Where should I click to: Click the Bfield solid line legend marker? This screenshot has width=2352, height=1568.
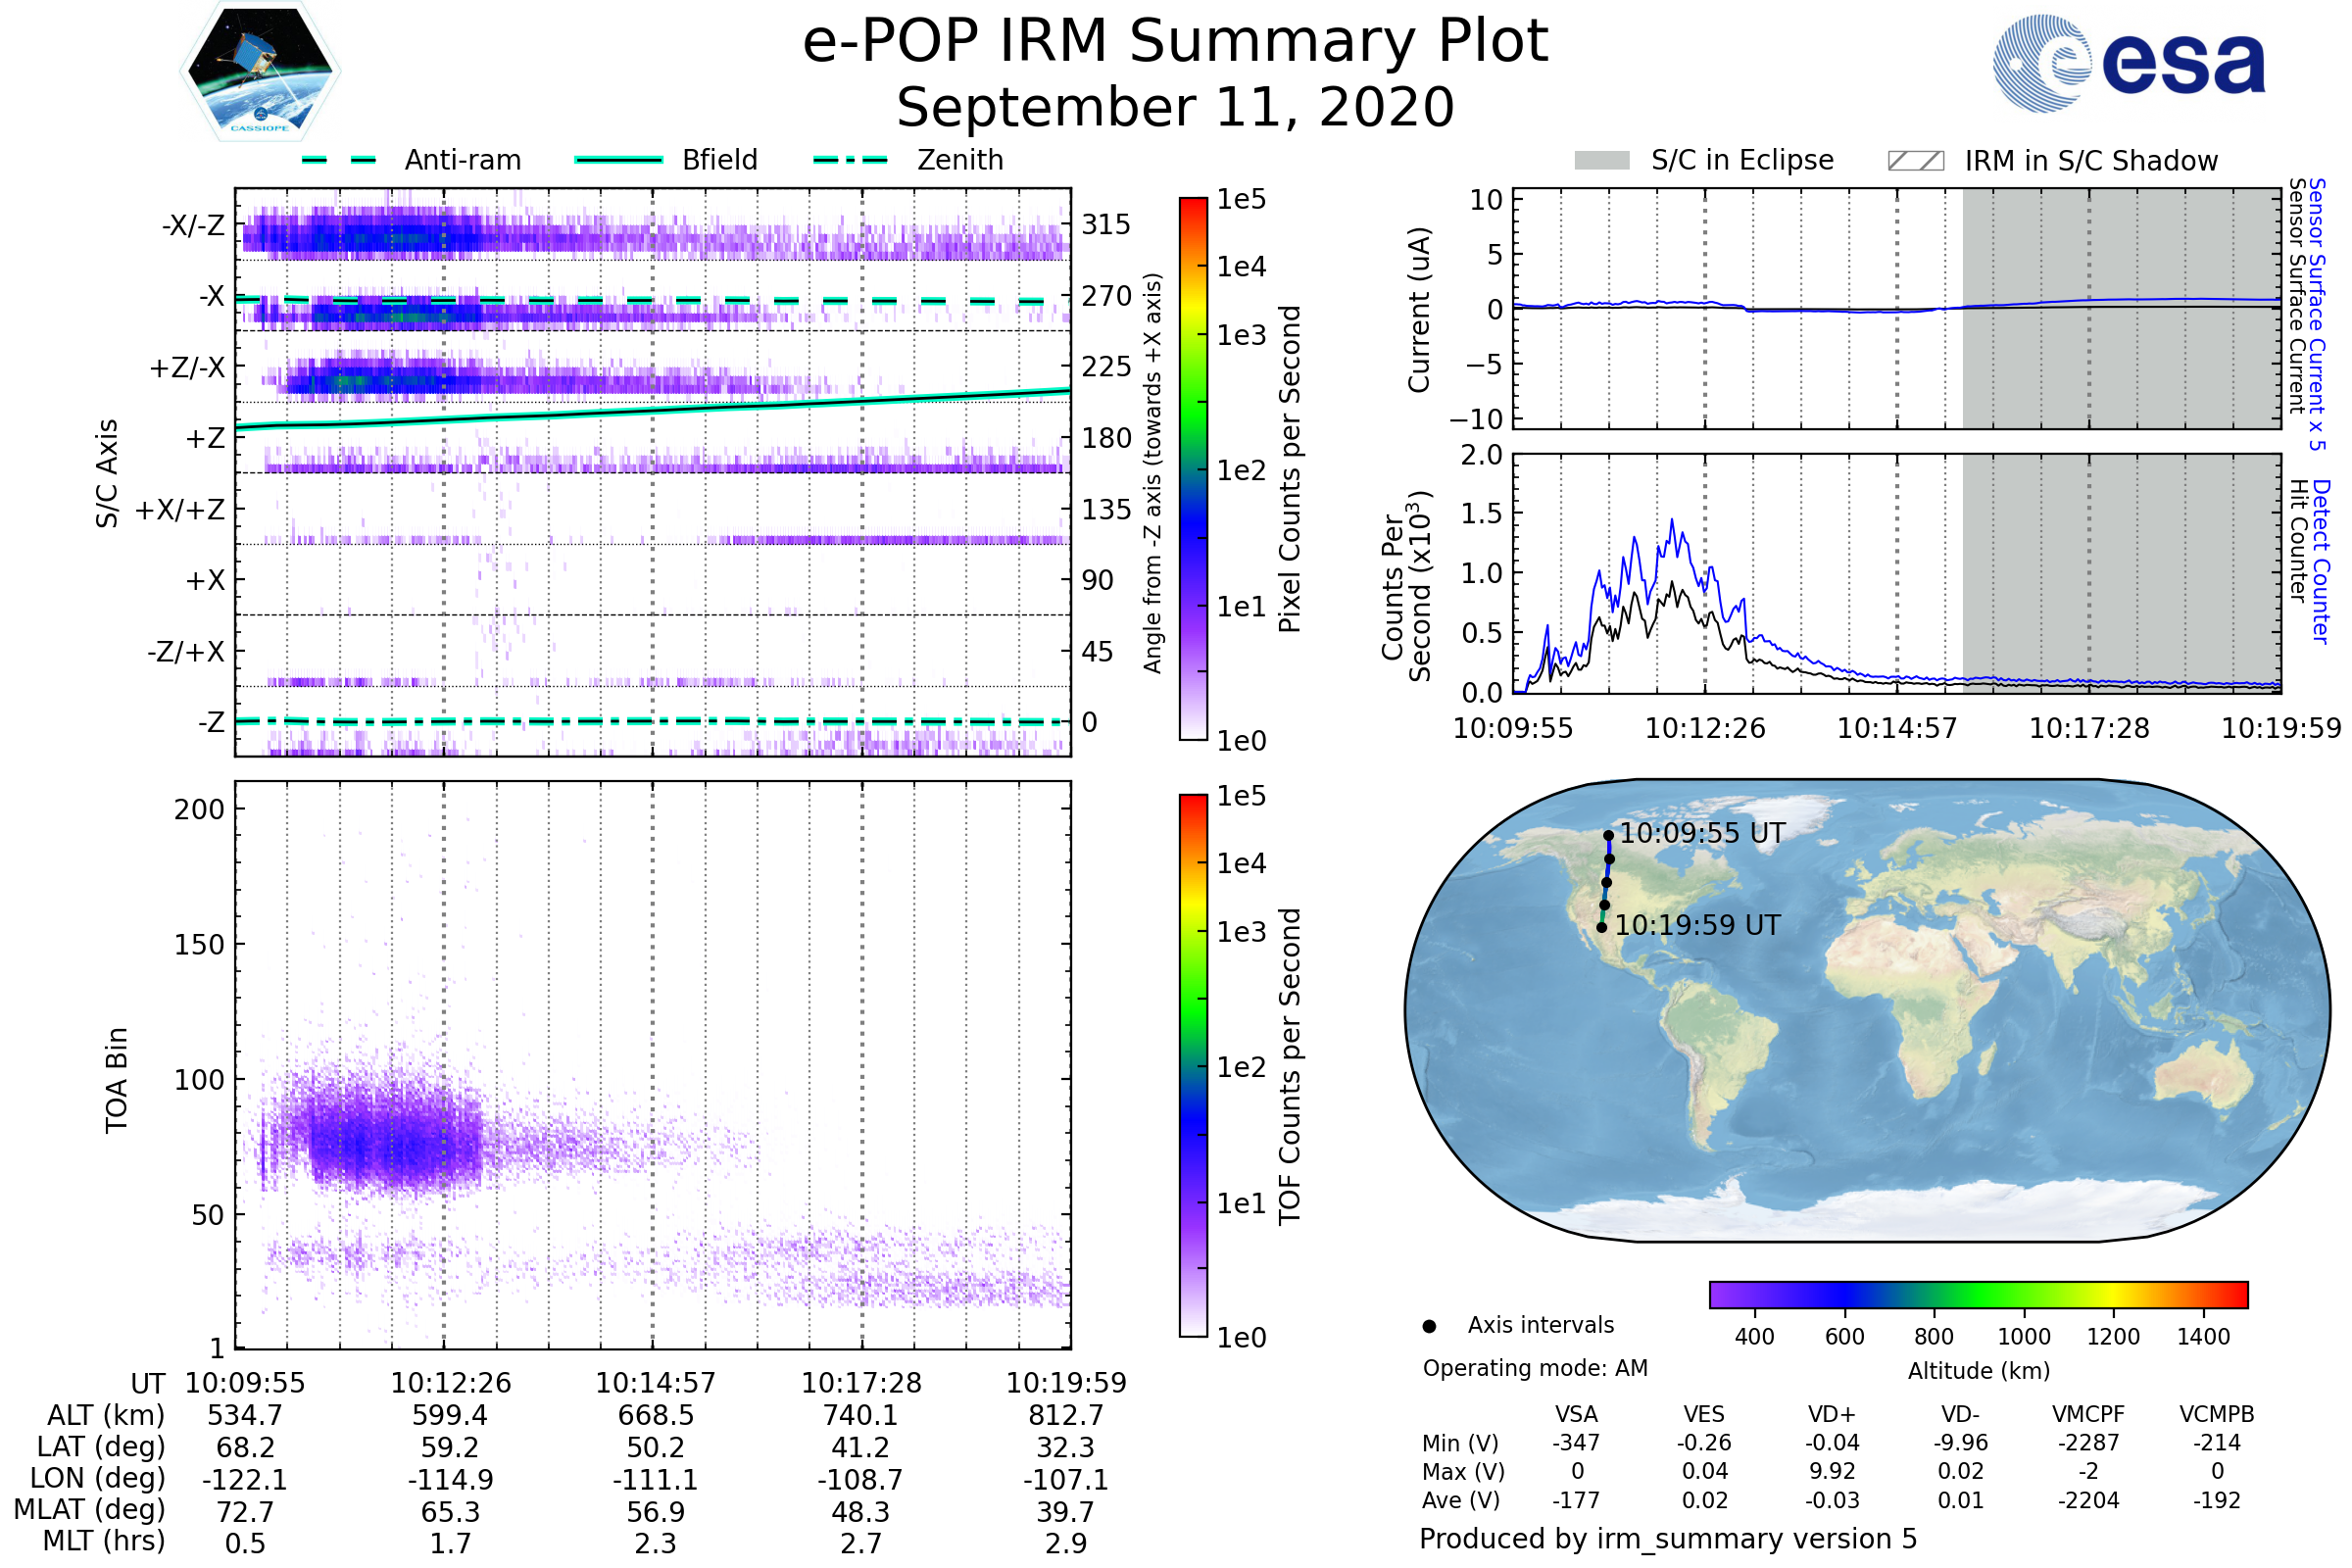pyautogui.click(x=619, y=160)
